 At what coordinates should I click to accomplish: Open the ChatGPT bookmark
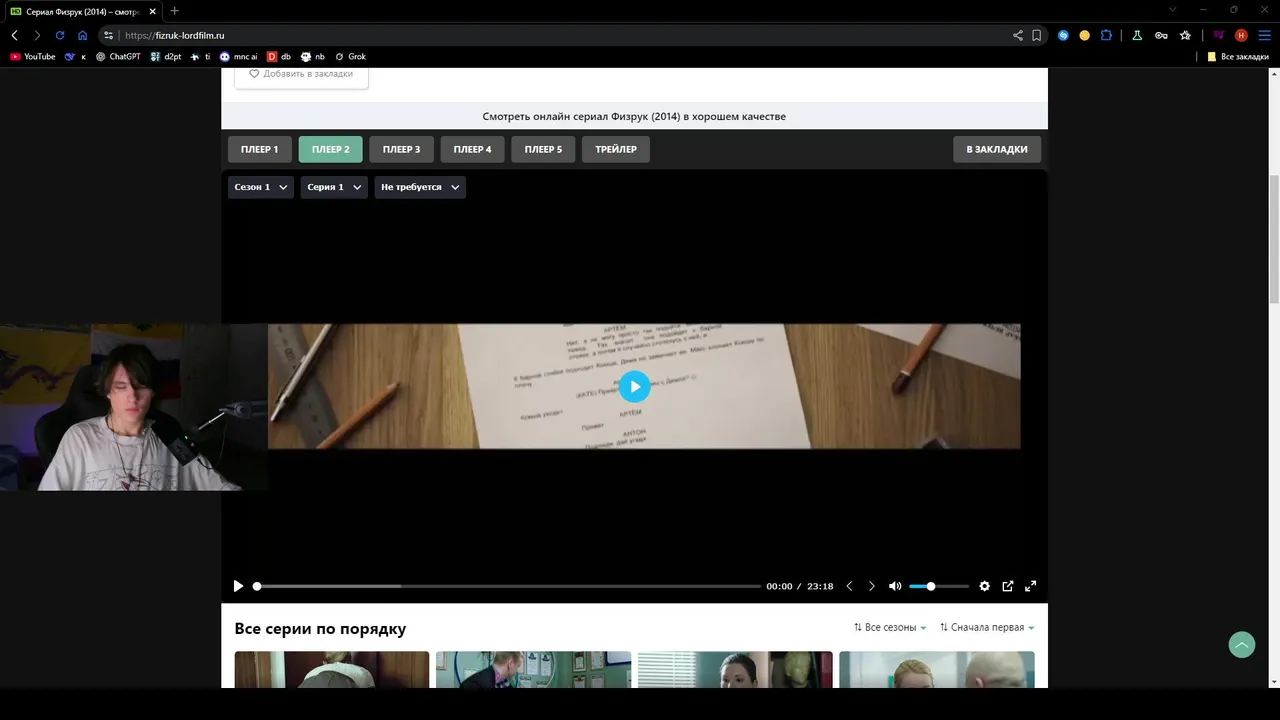coord(118,57)
